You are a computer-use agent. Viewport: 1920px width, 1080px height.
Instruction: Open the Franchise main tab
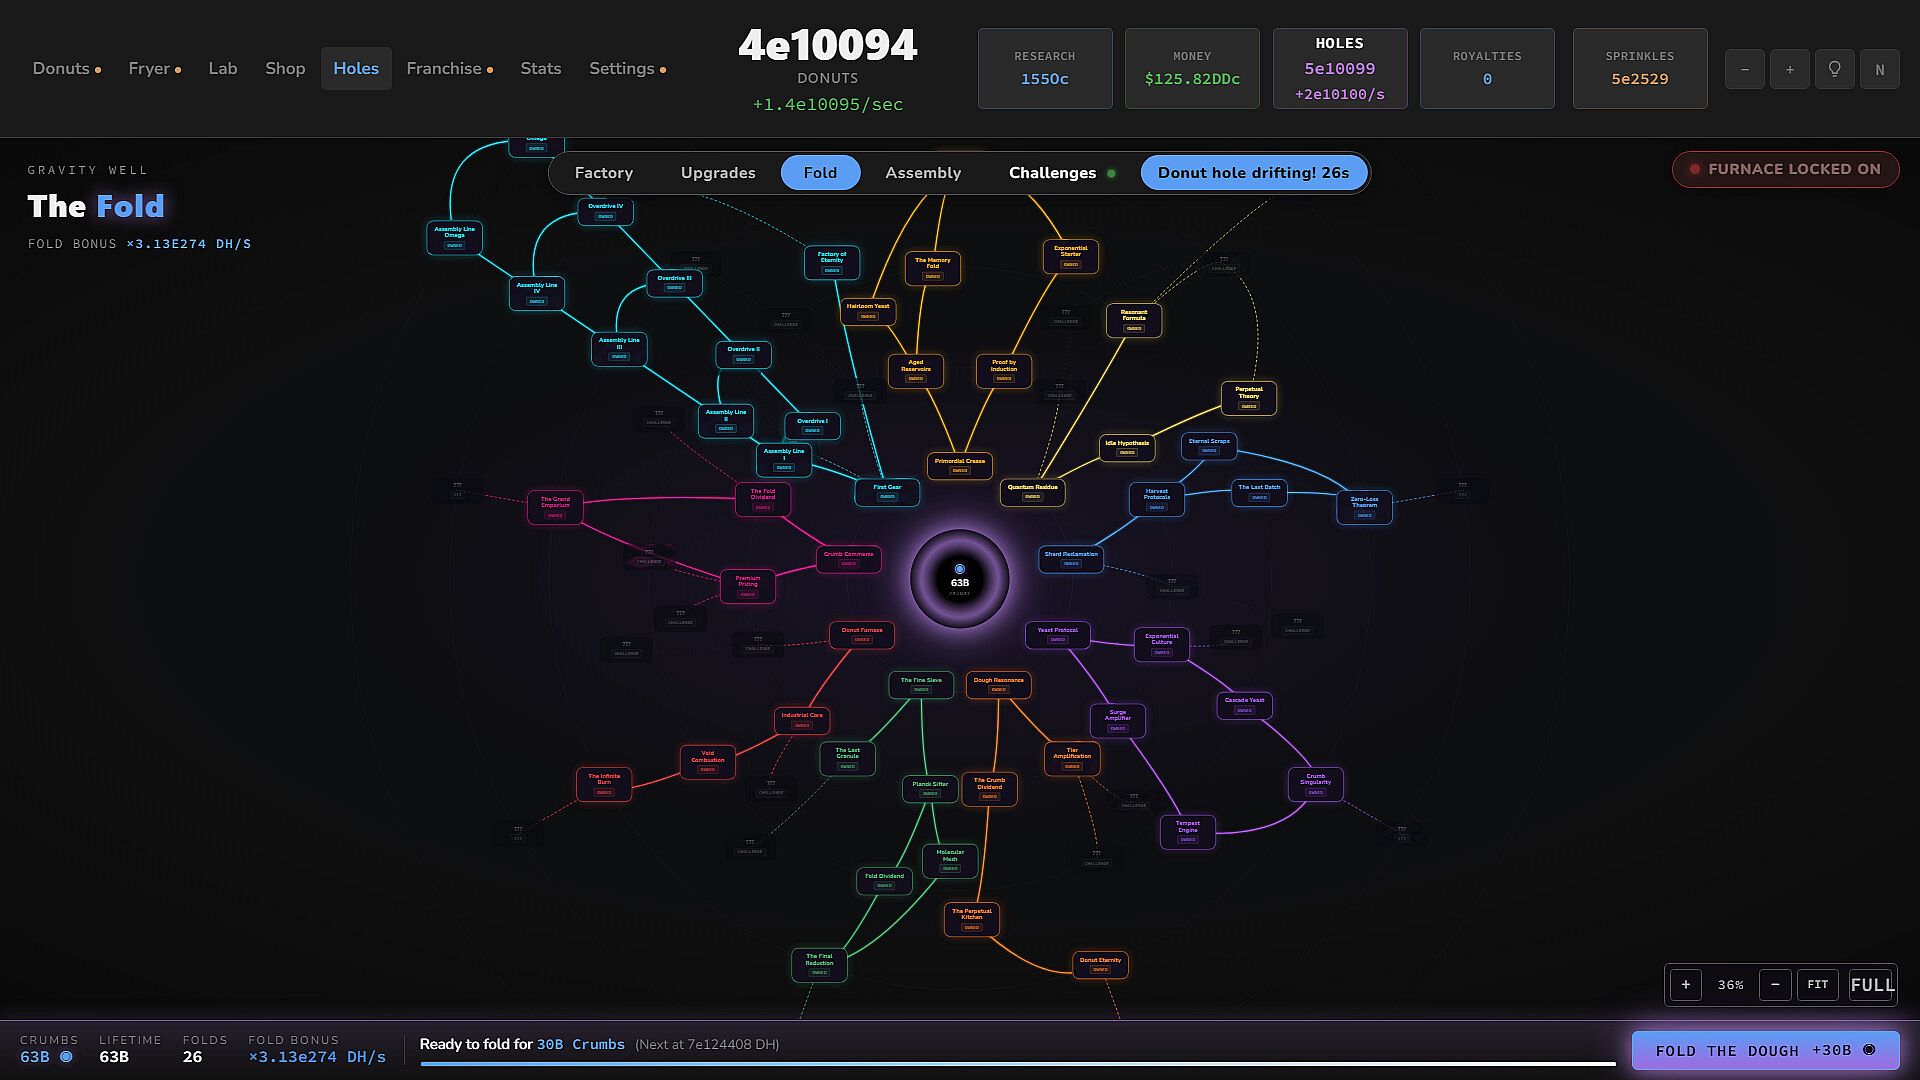coord(449,68)
